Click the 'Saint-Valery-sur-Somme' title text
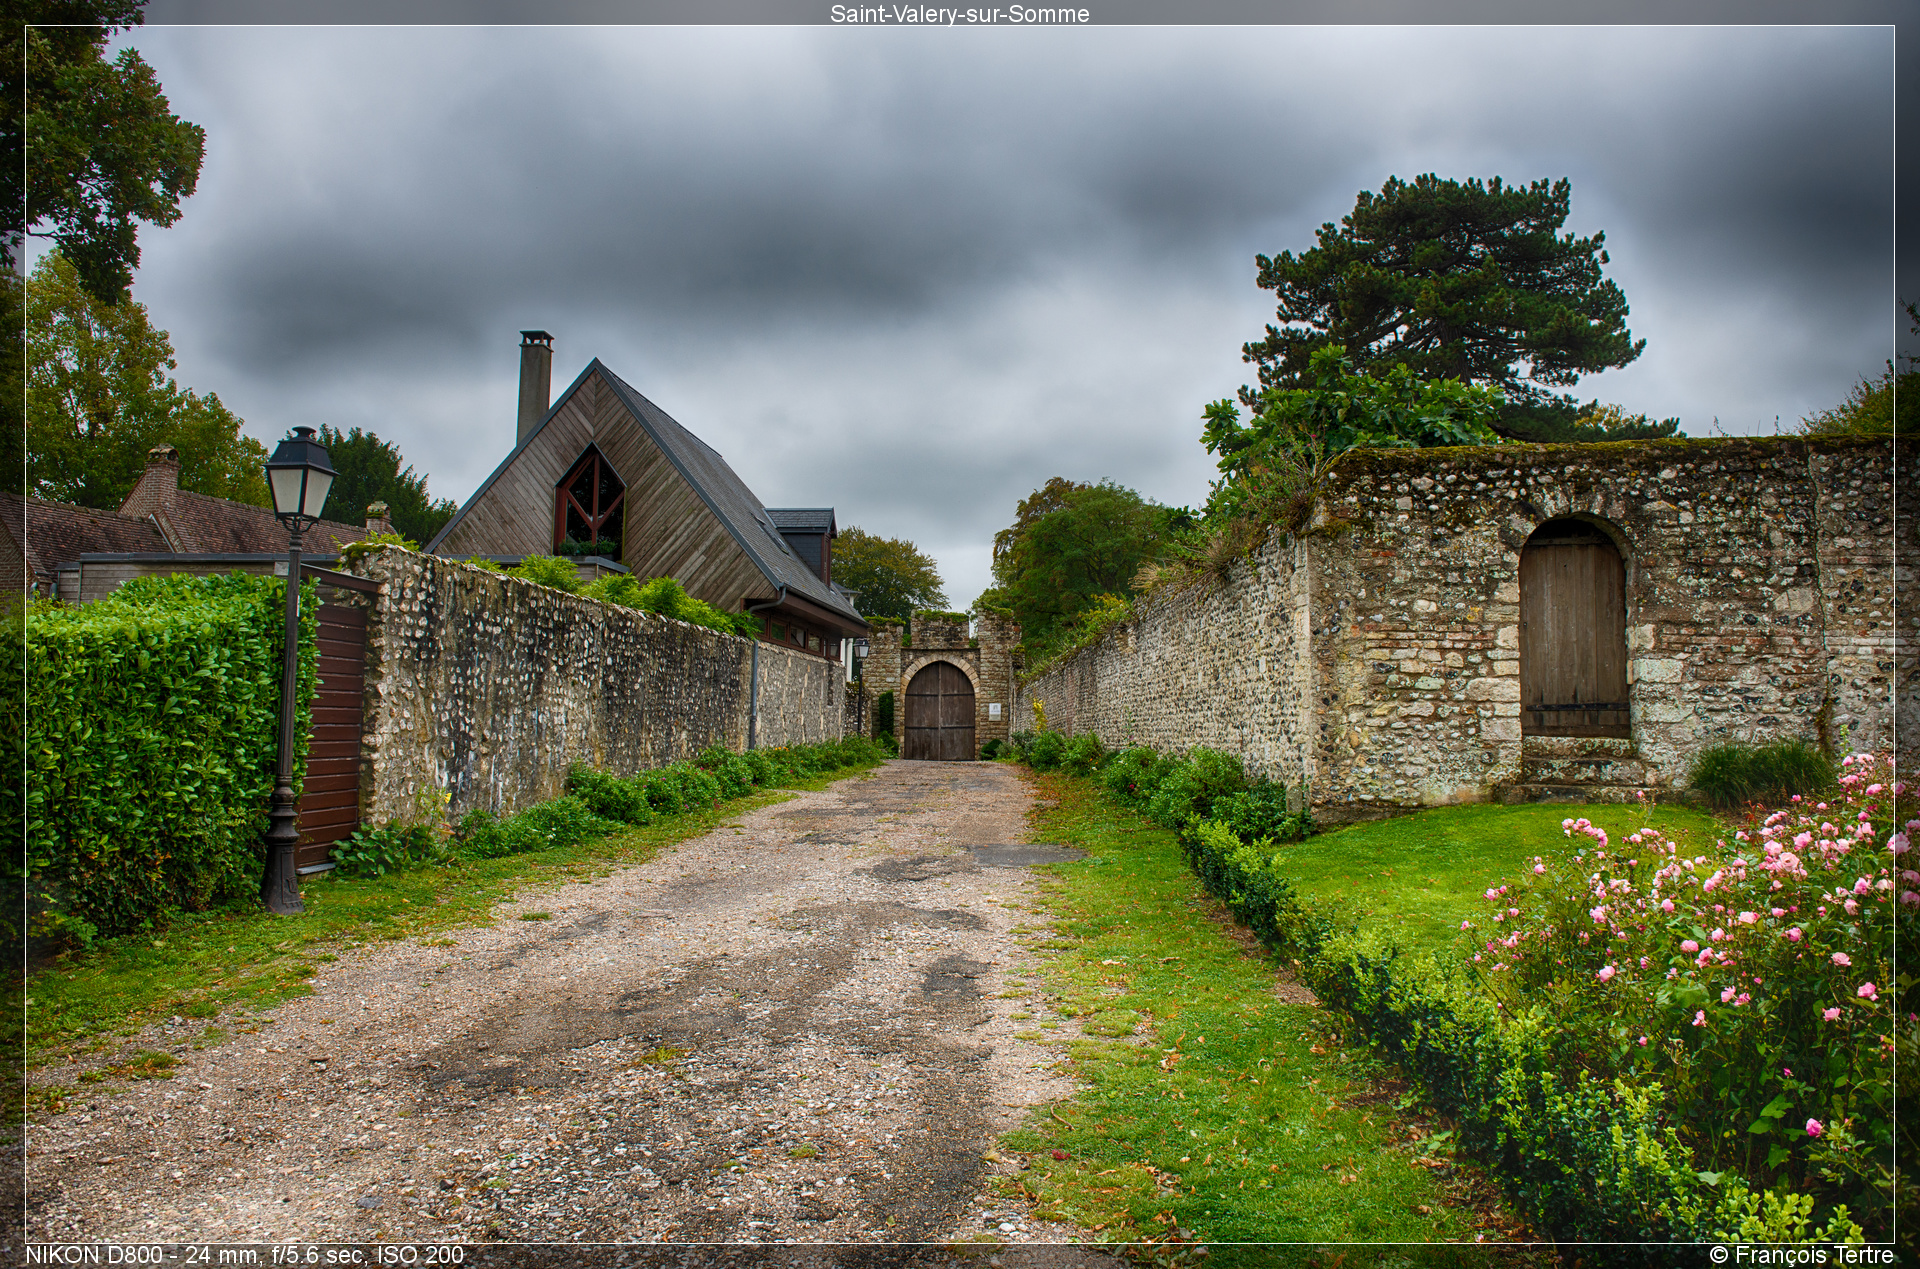The height and width of the screenshot is (1269, 1920). pos(959,14)
